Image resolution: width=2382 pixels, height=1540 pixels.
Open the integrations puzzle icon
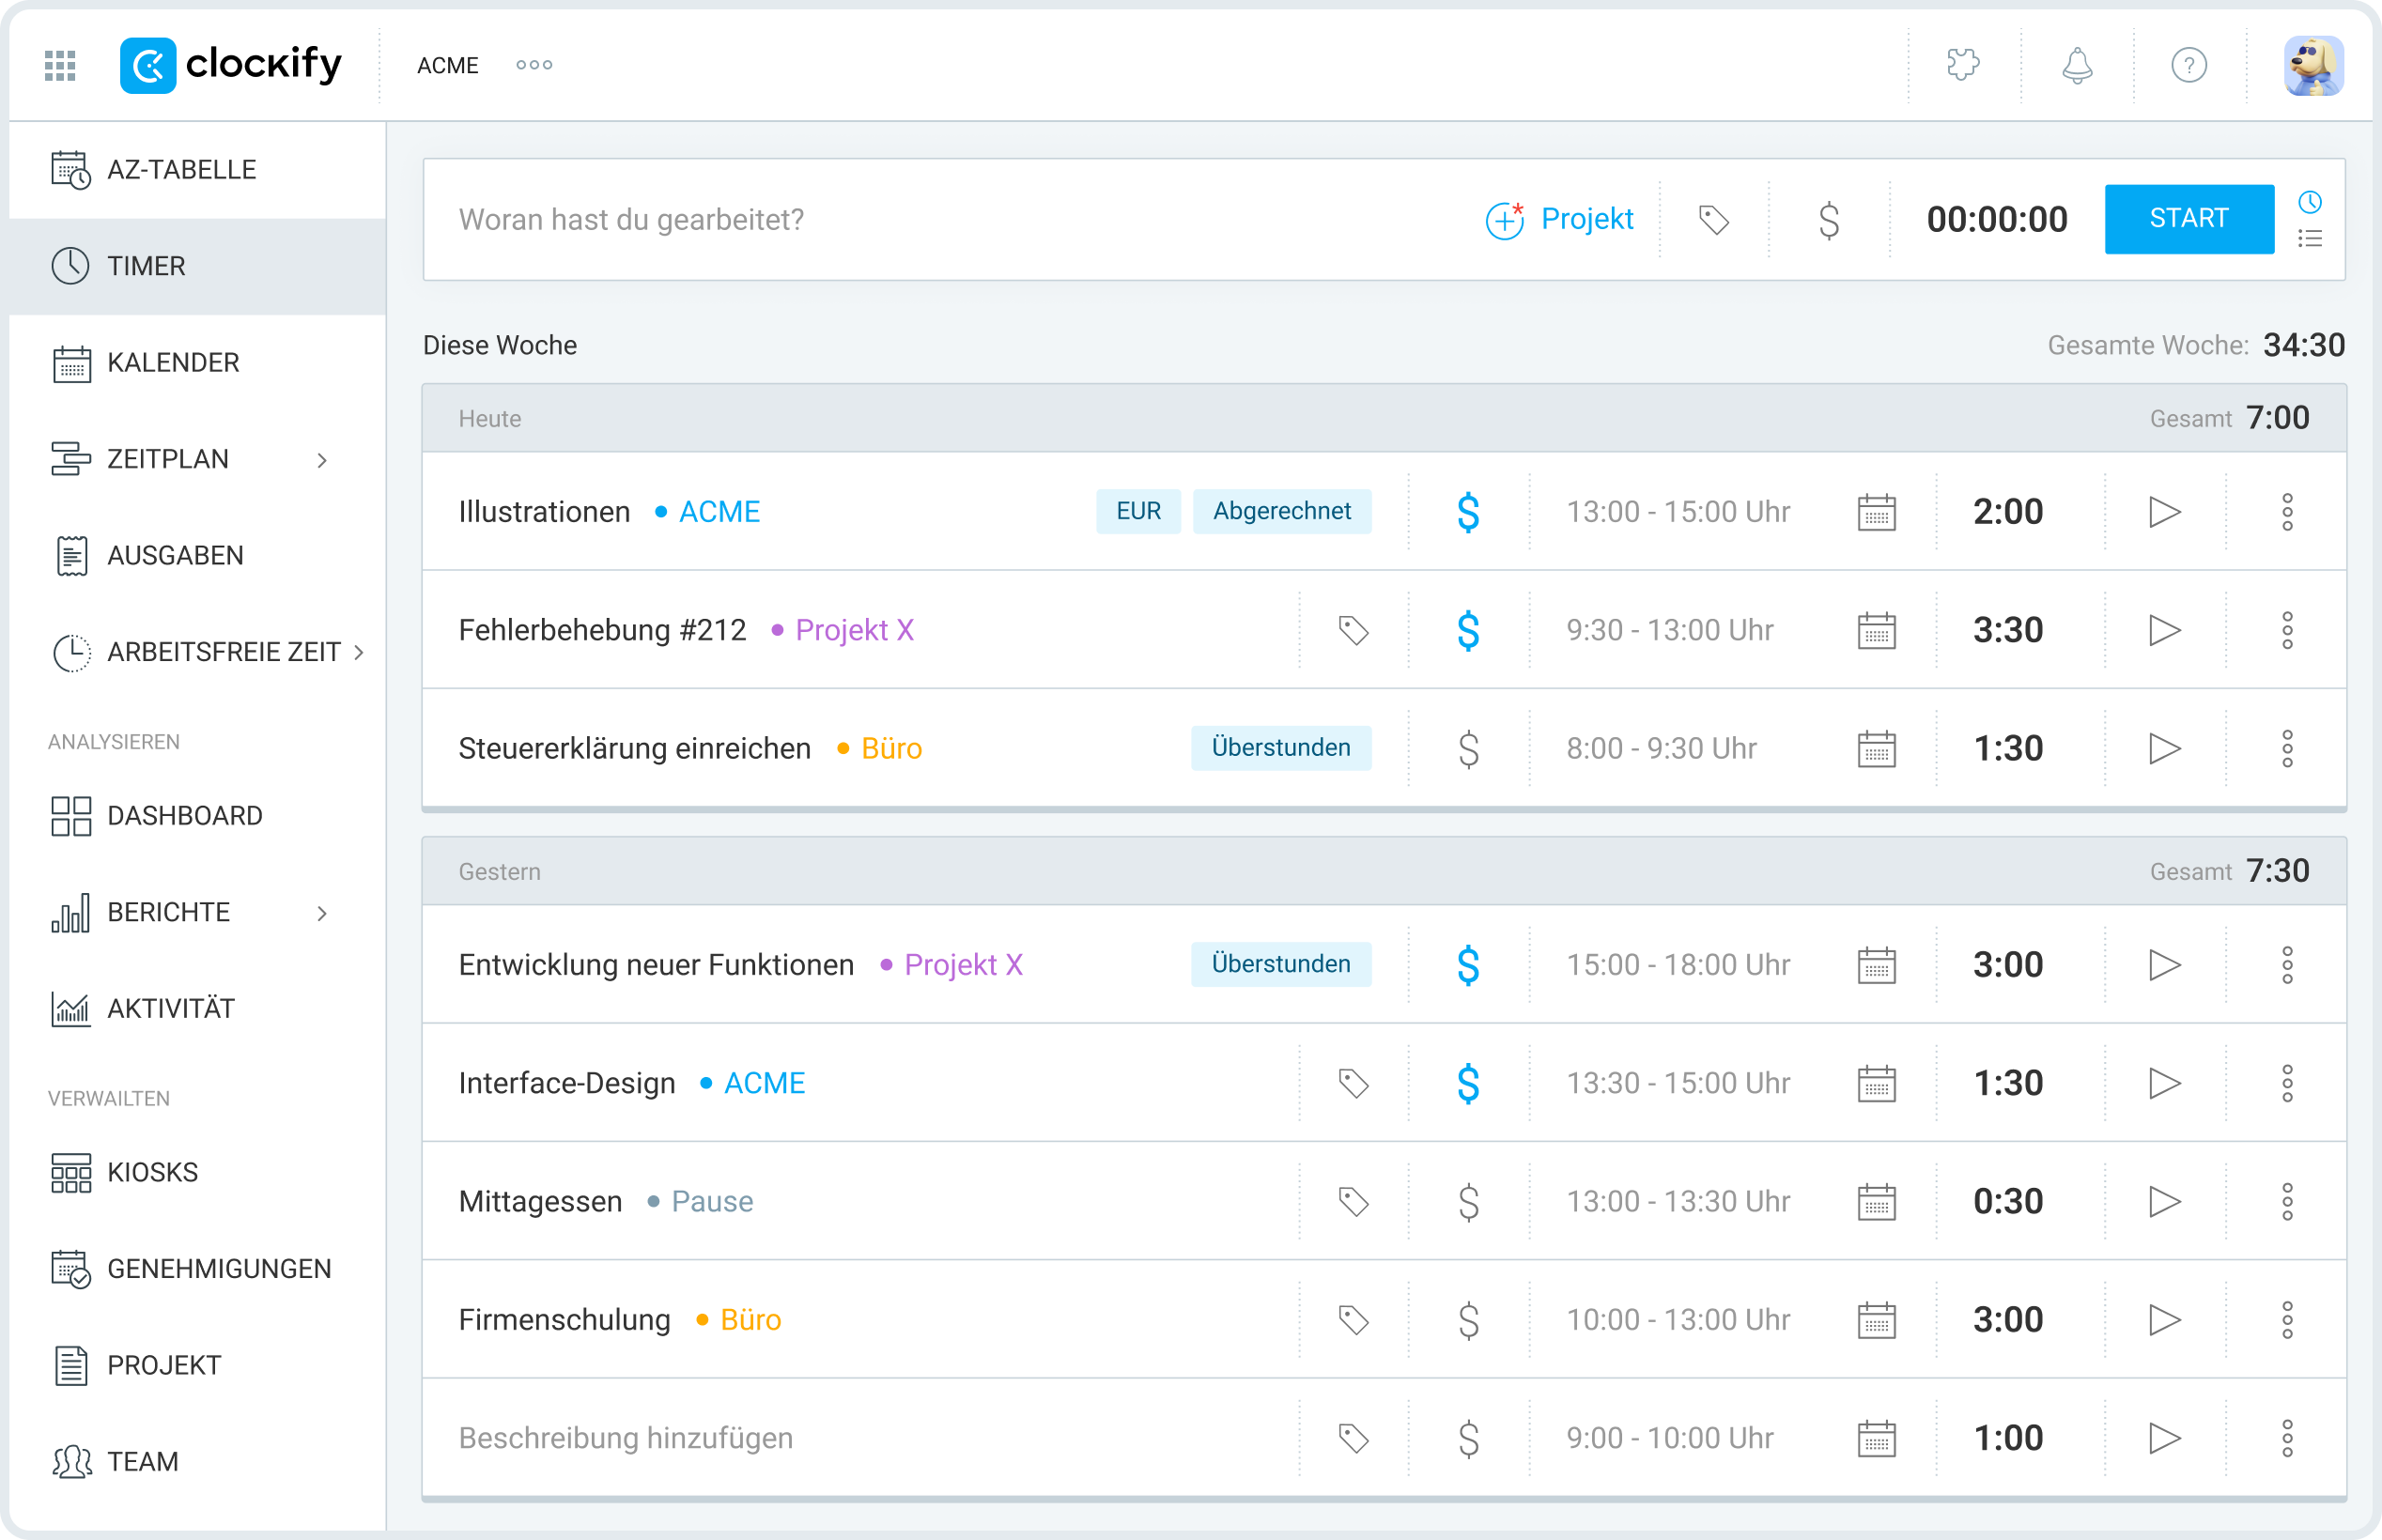click(1962, 64)
